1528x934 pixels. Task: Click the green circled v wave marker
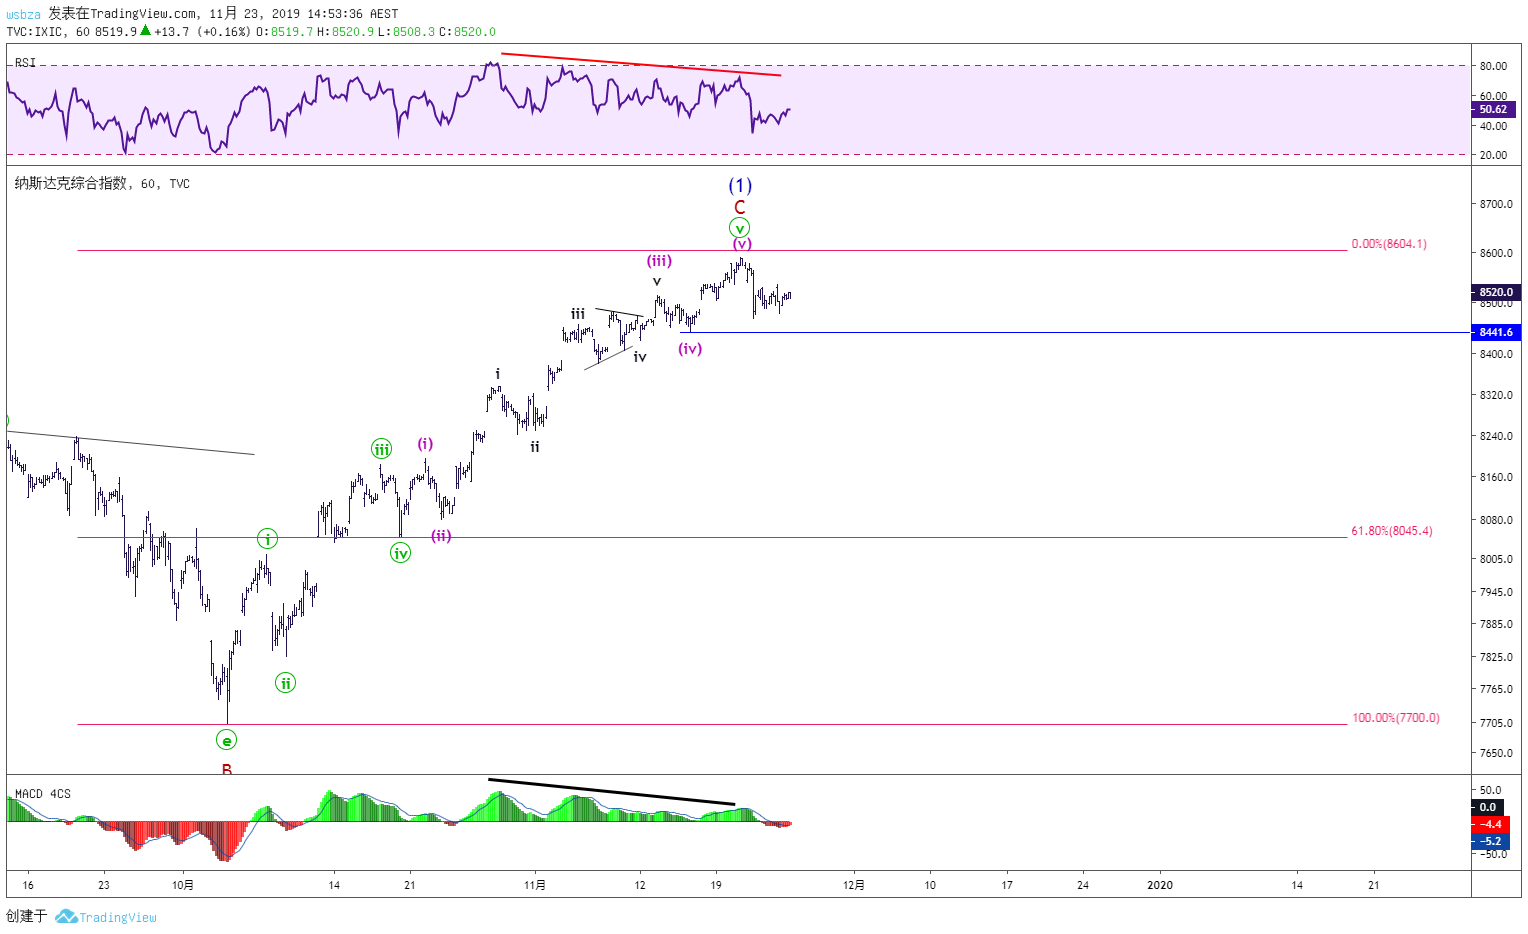(739, 228)
